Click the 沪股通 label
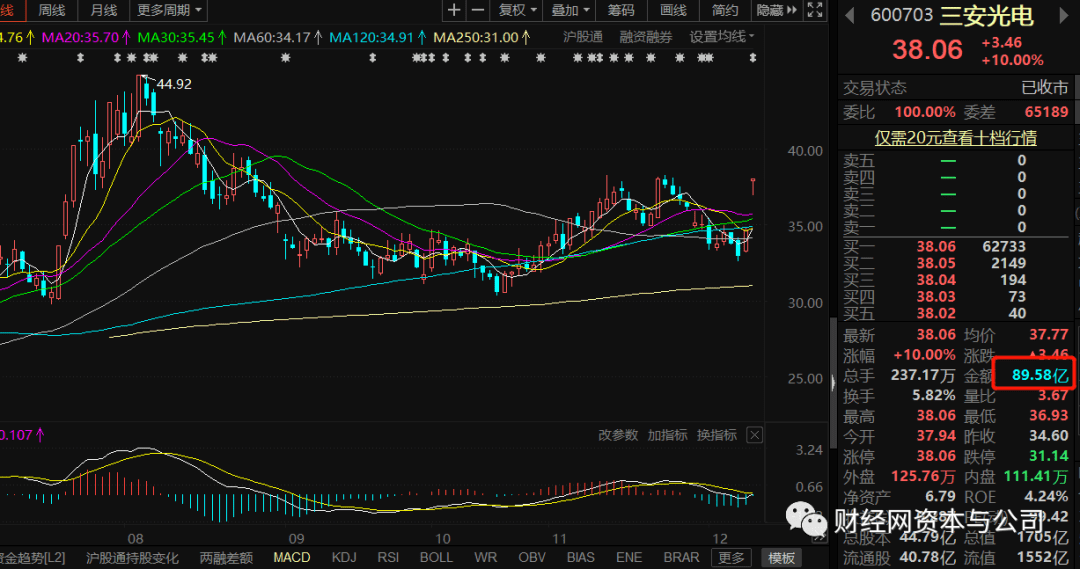This screenshot has width=1080, height=569. pyautogui.click(x=583, y=37)
